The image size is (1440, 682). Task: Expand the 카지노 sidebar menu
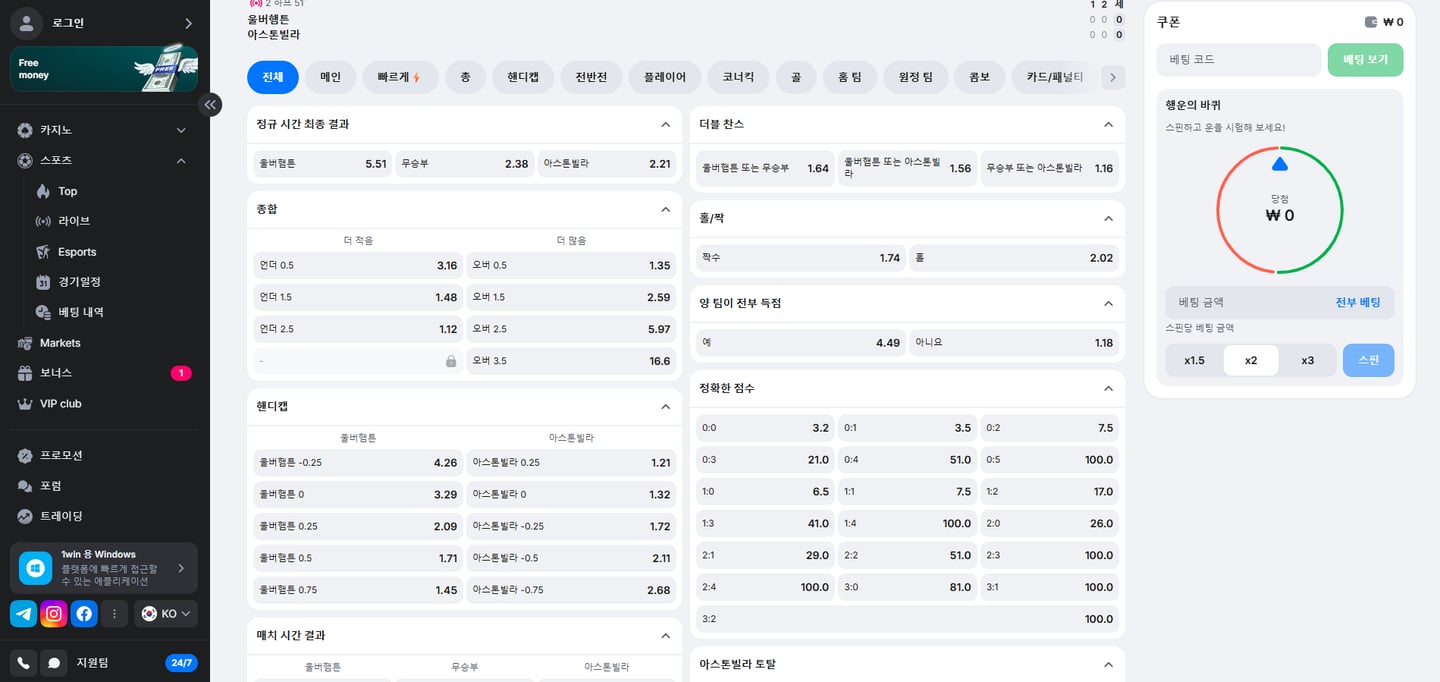[181, 130]
